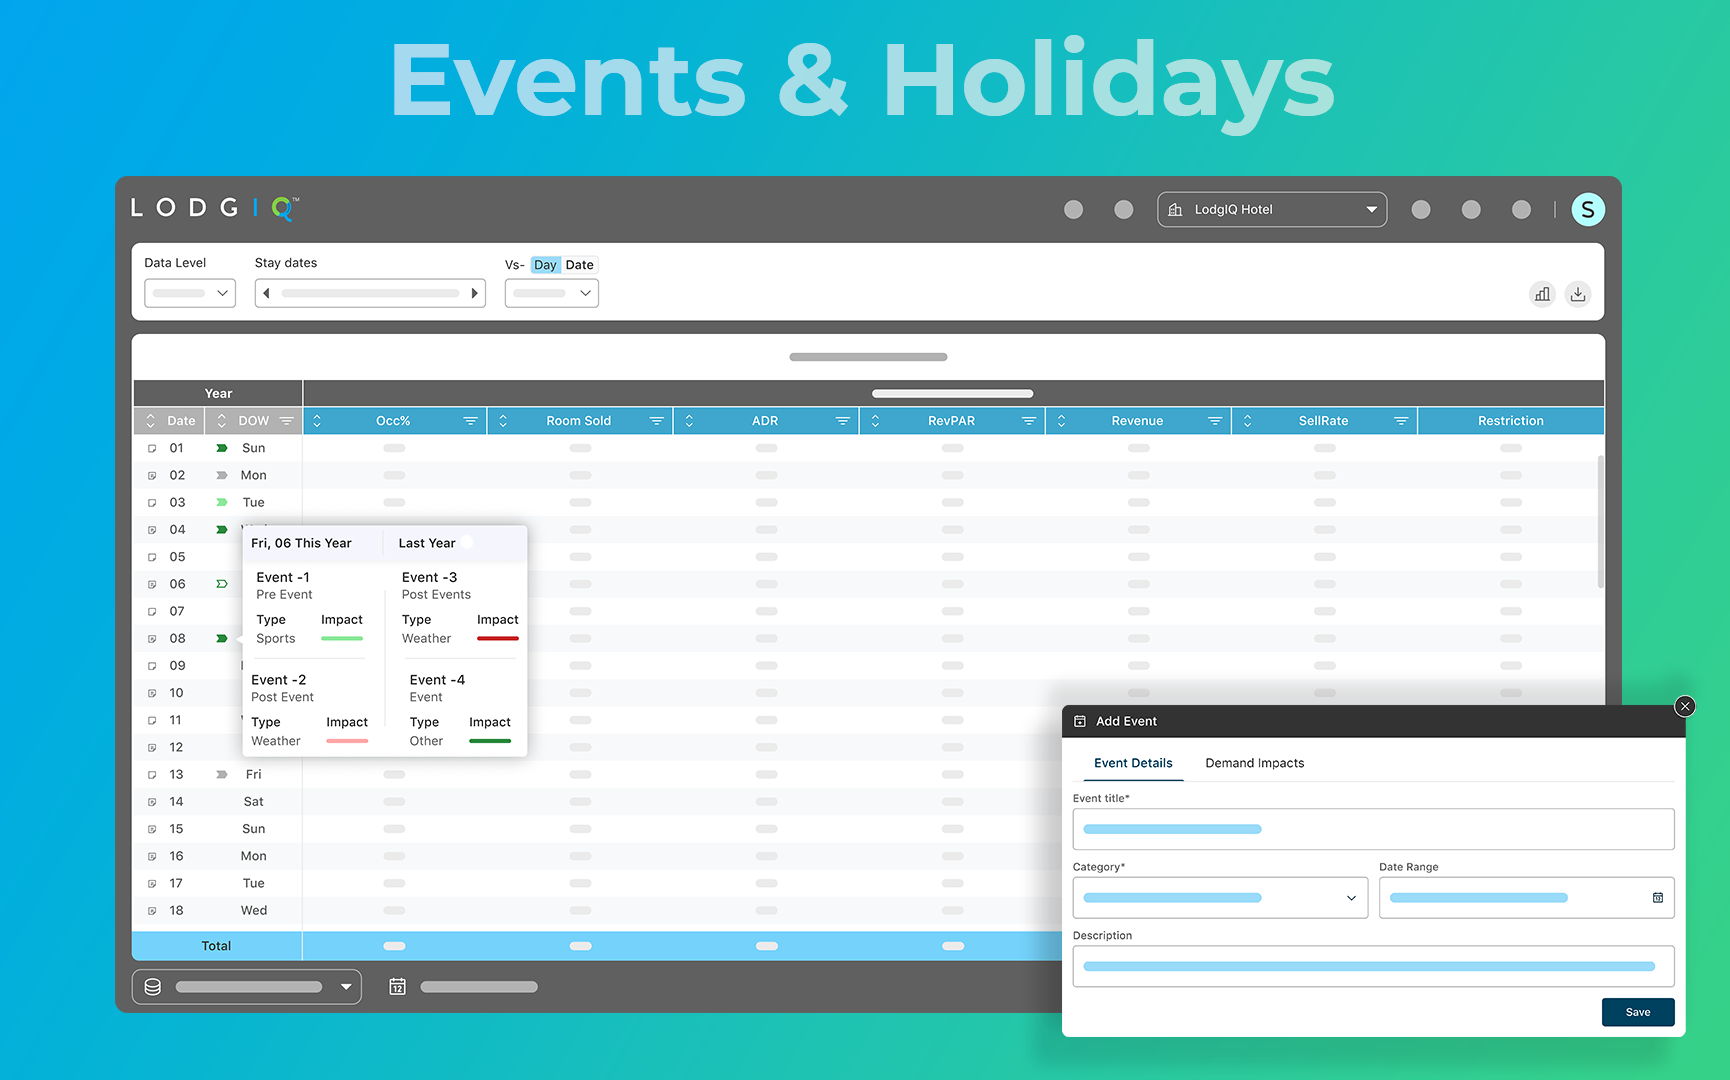Open the chart view icon
Image resolution: width=1730 pixels, height=1080 pixels.
point(1542,294)
